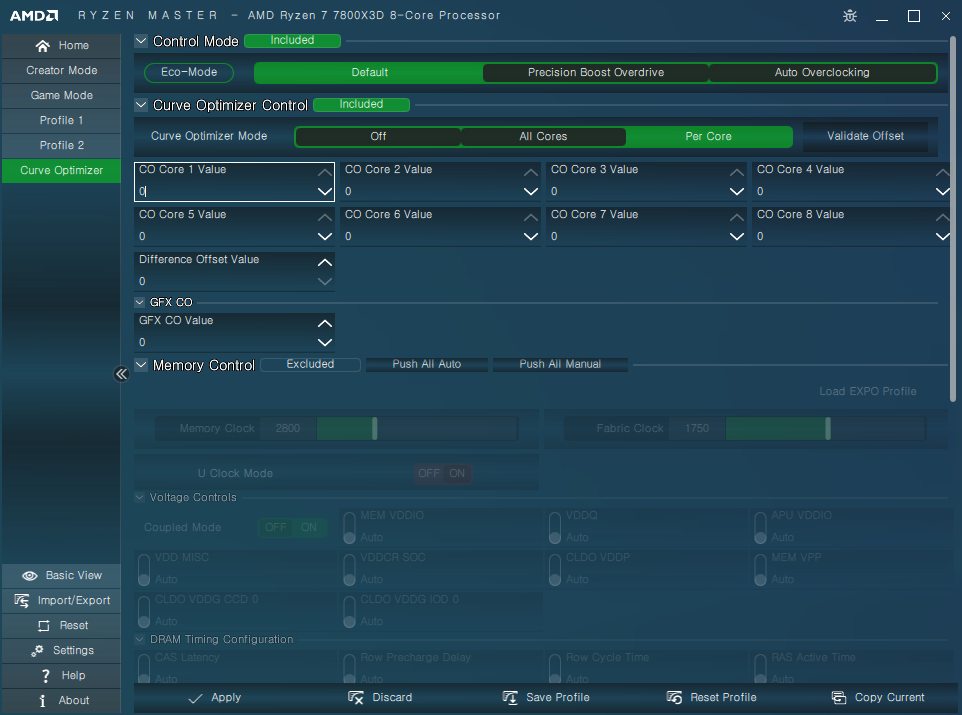
Task: Open Creator Mode tab
Action: (x=61, y=71)
